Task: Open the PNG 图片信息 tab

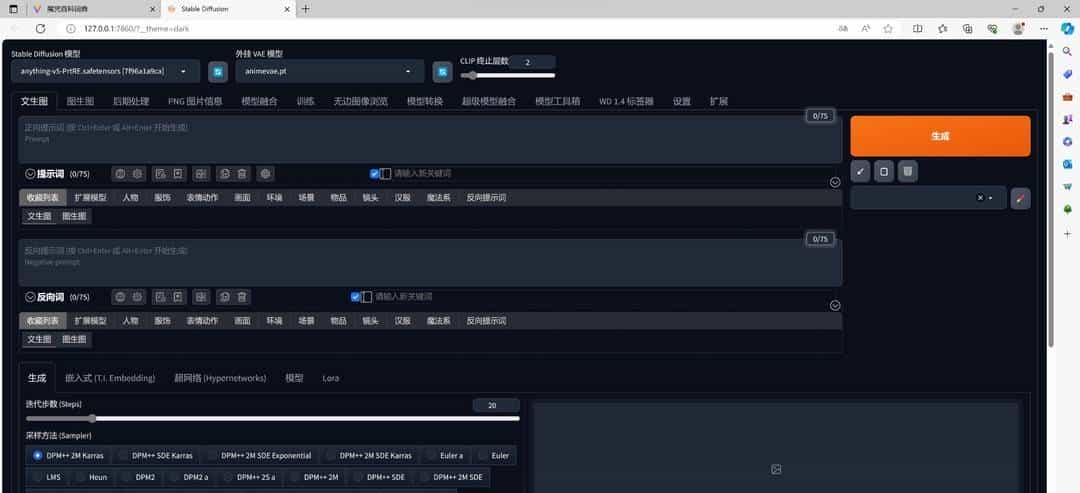Action: [x=195, y=101]
